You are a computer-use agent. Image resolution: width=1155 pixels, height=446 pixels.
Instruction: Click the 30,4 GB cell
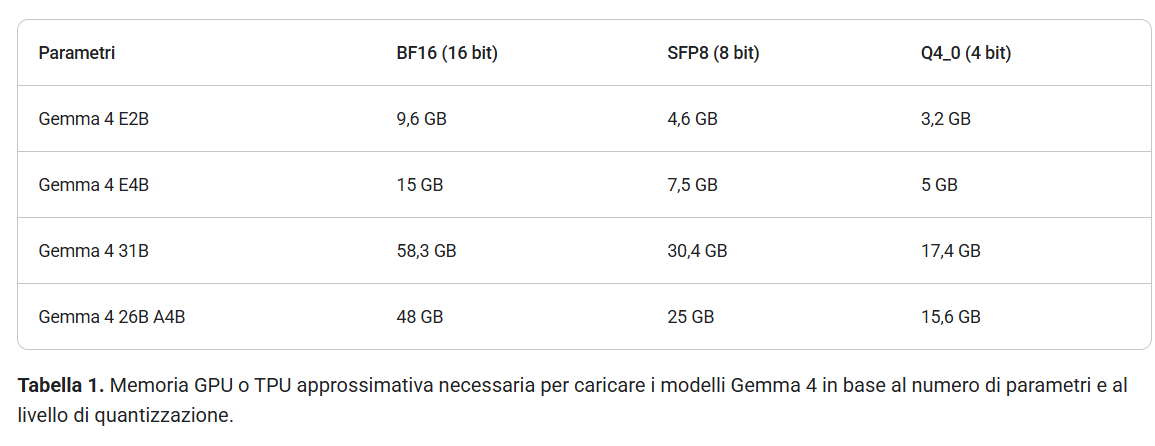click(x=697, y=251)
